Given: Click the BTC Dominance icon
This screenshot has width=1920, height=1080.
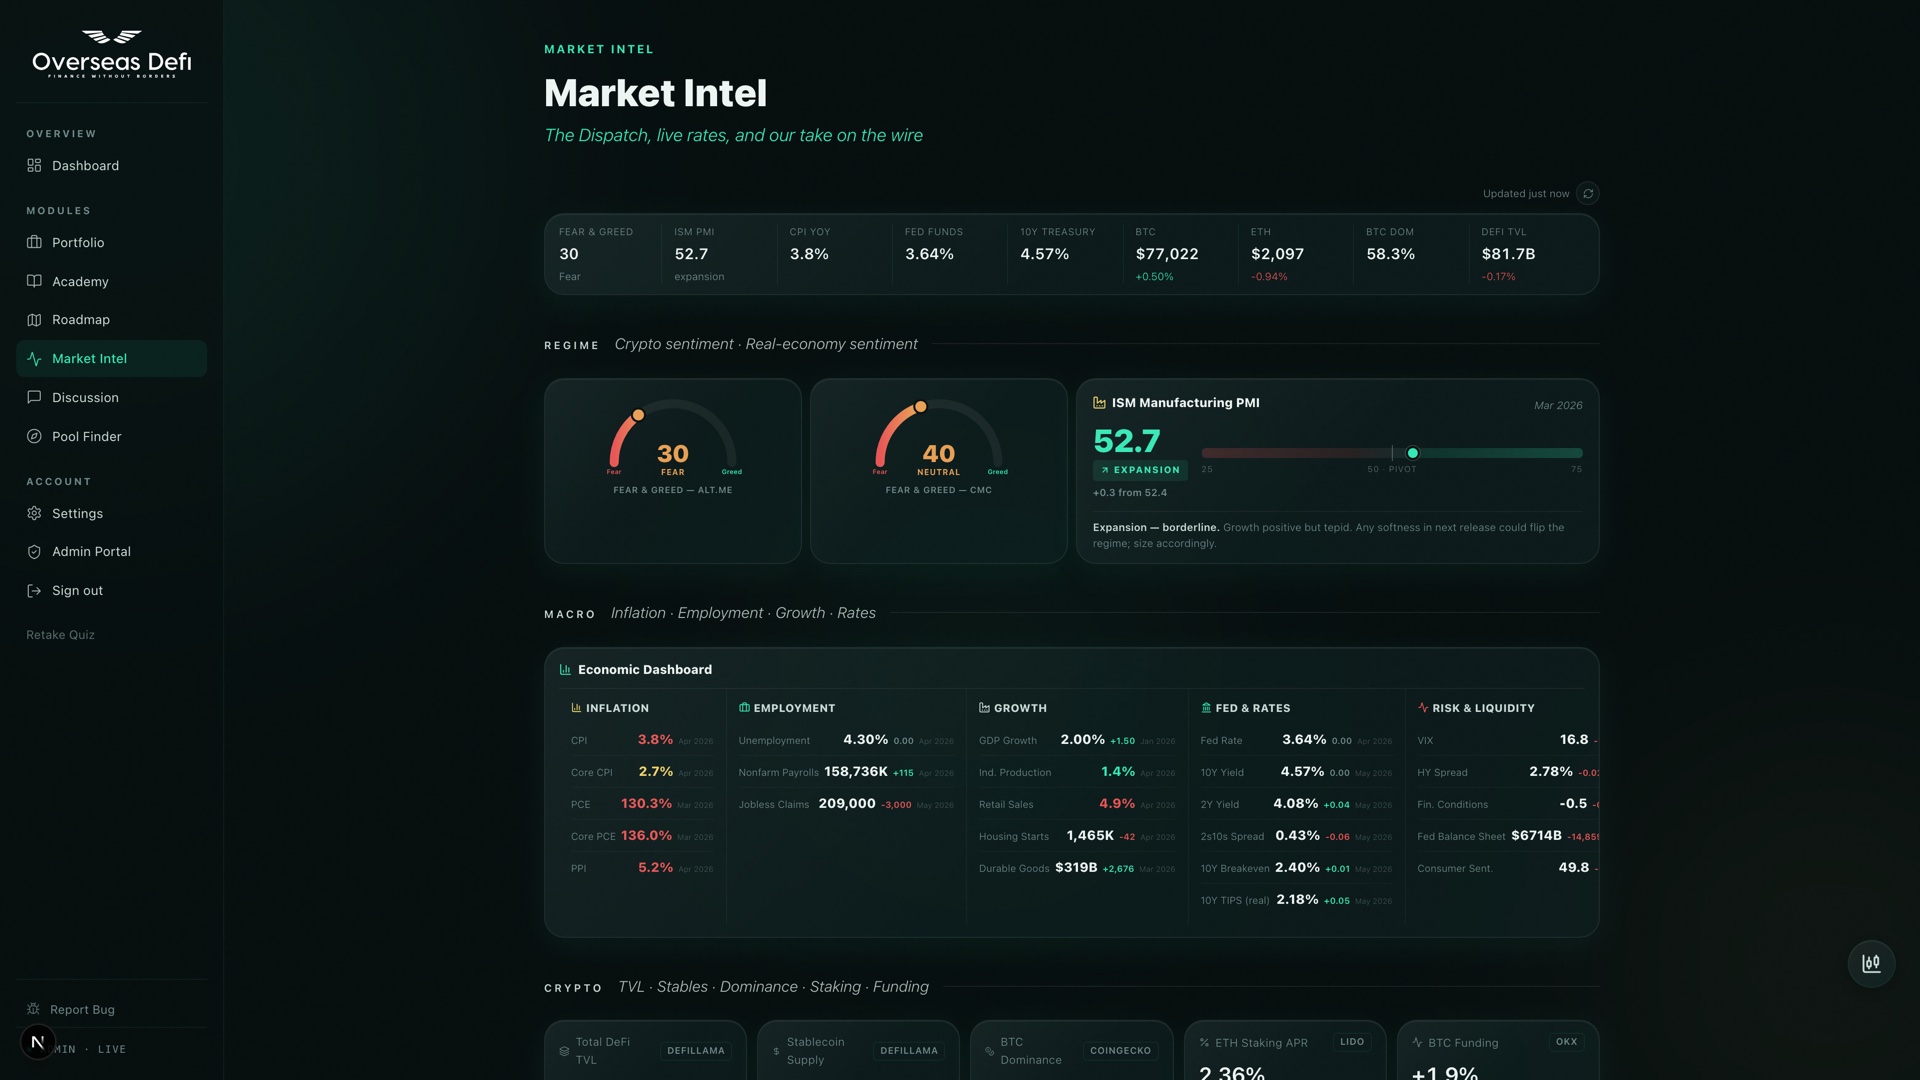Looking at the screenshot, I should coord(990,1051).
